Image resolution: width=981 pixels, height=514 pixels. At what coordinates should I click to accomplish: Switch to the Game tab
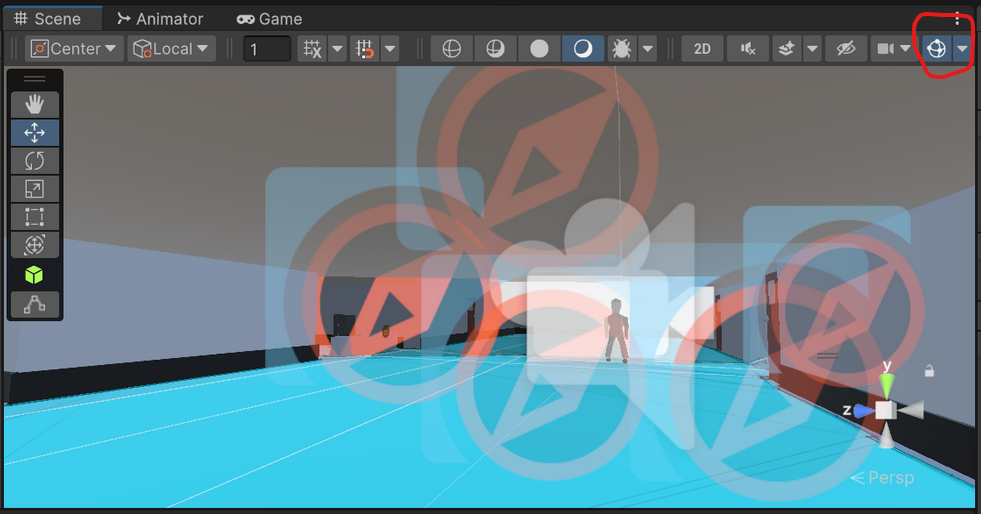tap(269, 19)
